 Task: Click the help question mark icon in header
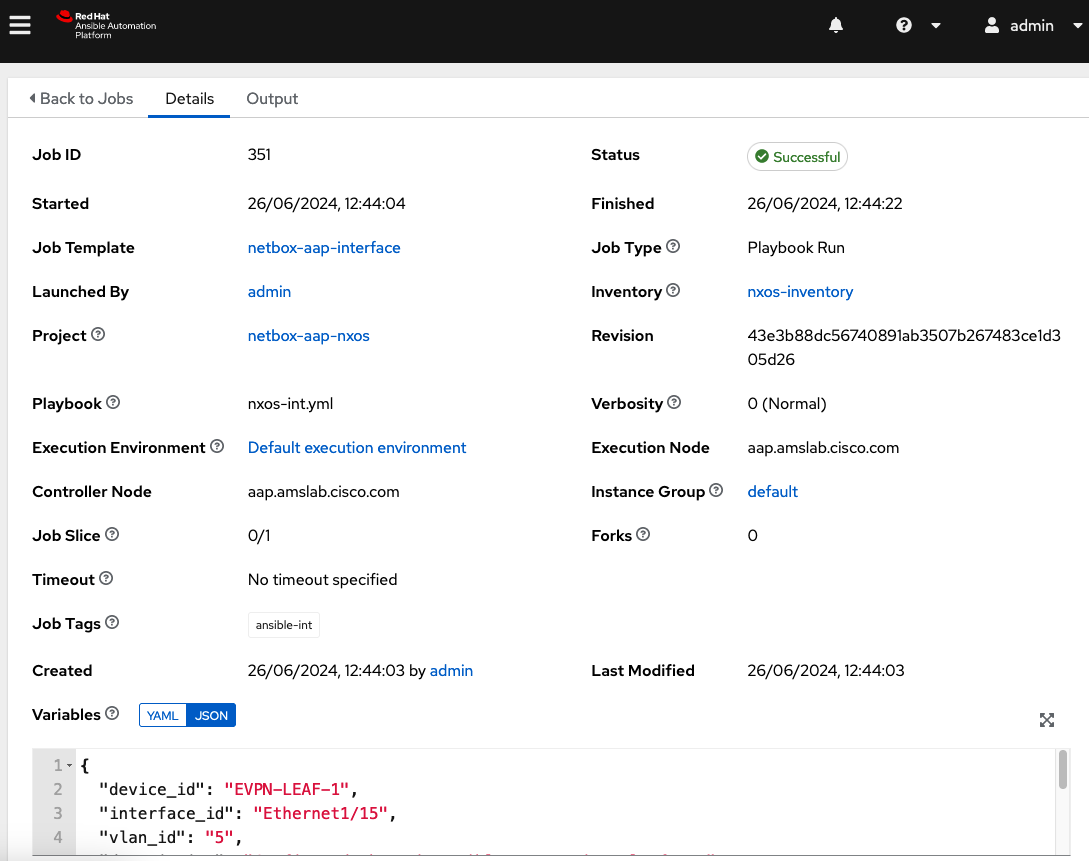pos(904,26)
